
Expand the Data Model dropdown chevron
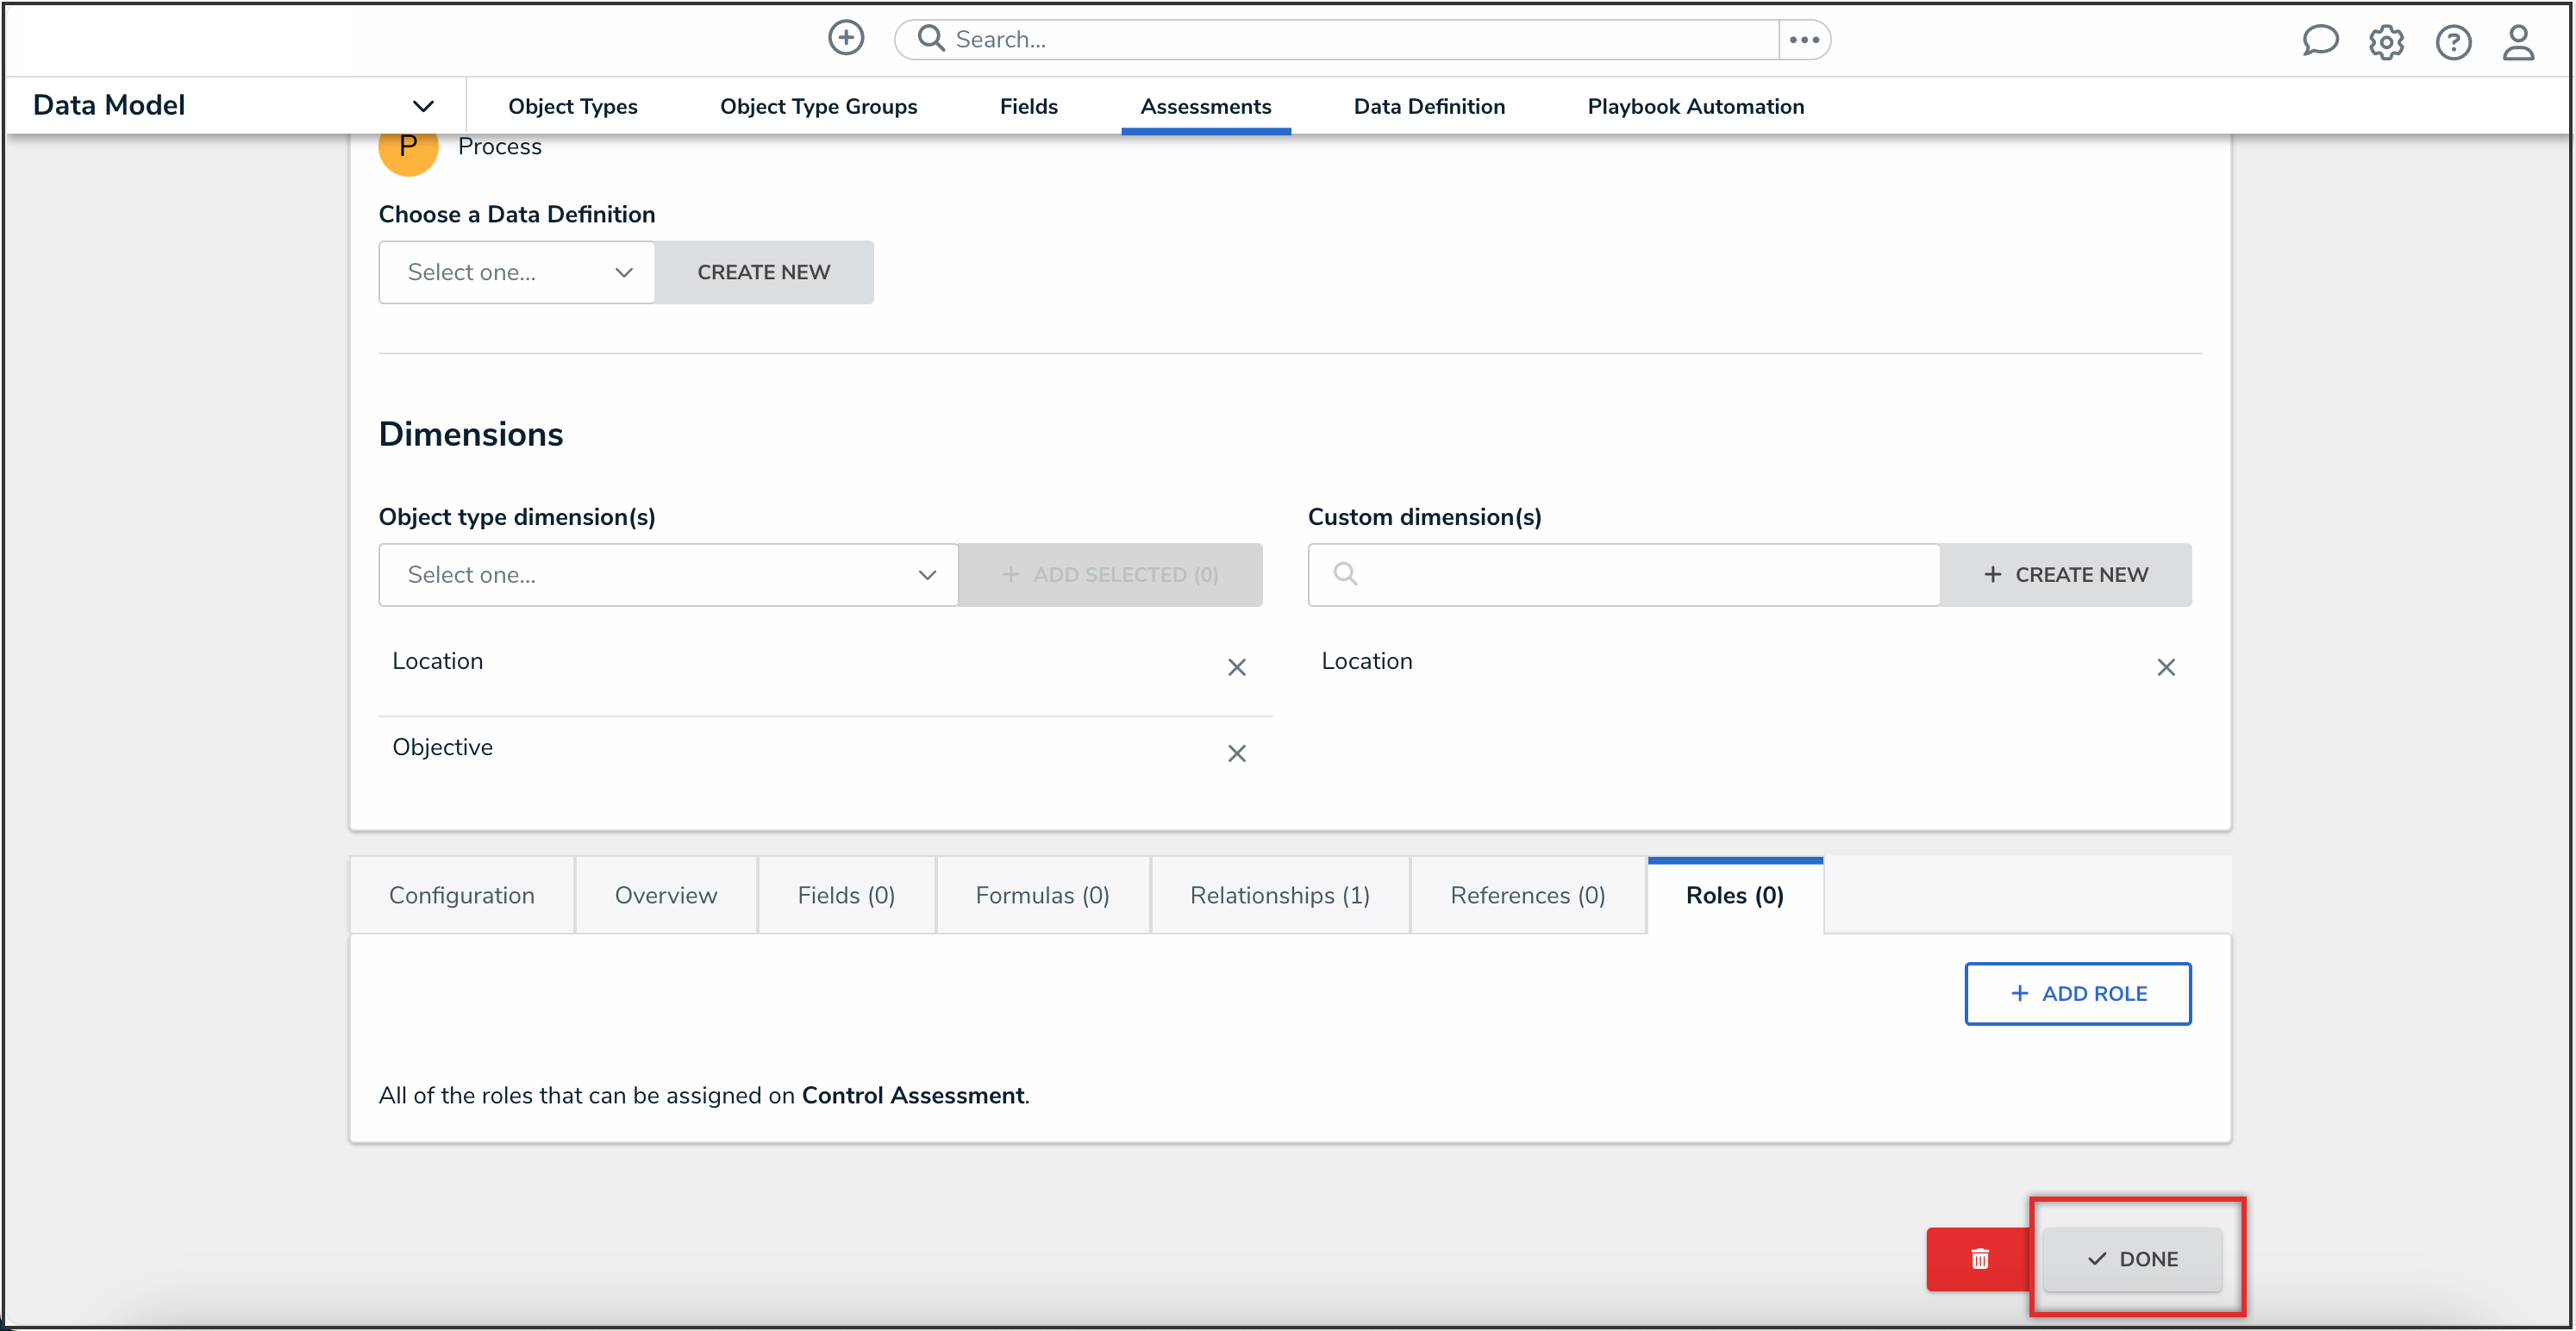click(x=423, y=106)
